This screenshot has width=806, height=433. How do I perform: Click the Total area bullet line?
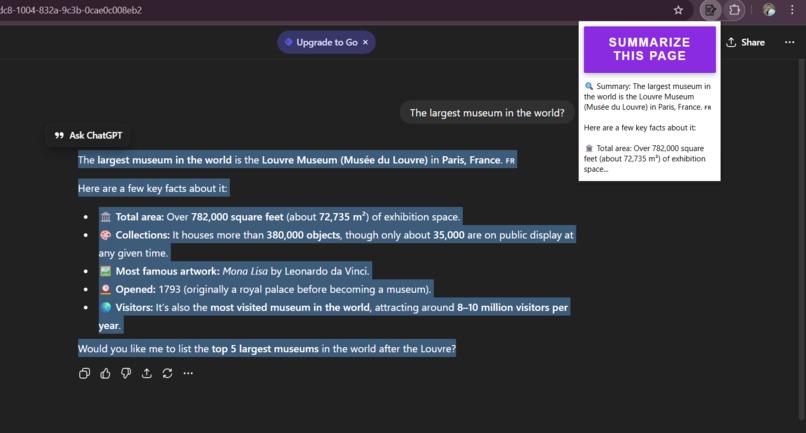tap(280, 217)
